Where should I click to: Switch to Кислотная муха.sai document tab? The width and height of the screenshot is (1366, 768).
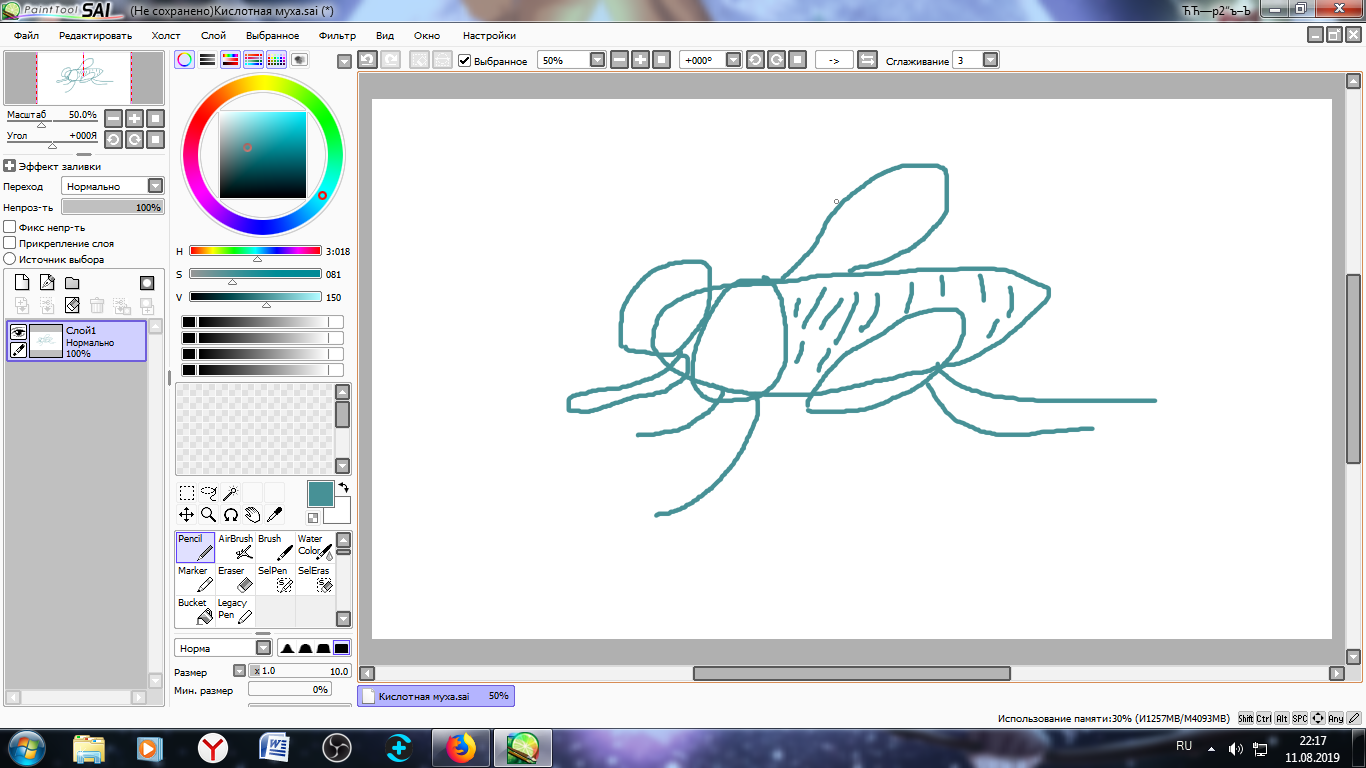pos(436,696)
